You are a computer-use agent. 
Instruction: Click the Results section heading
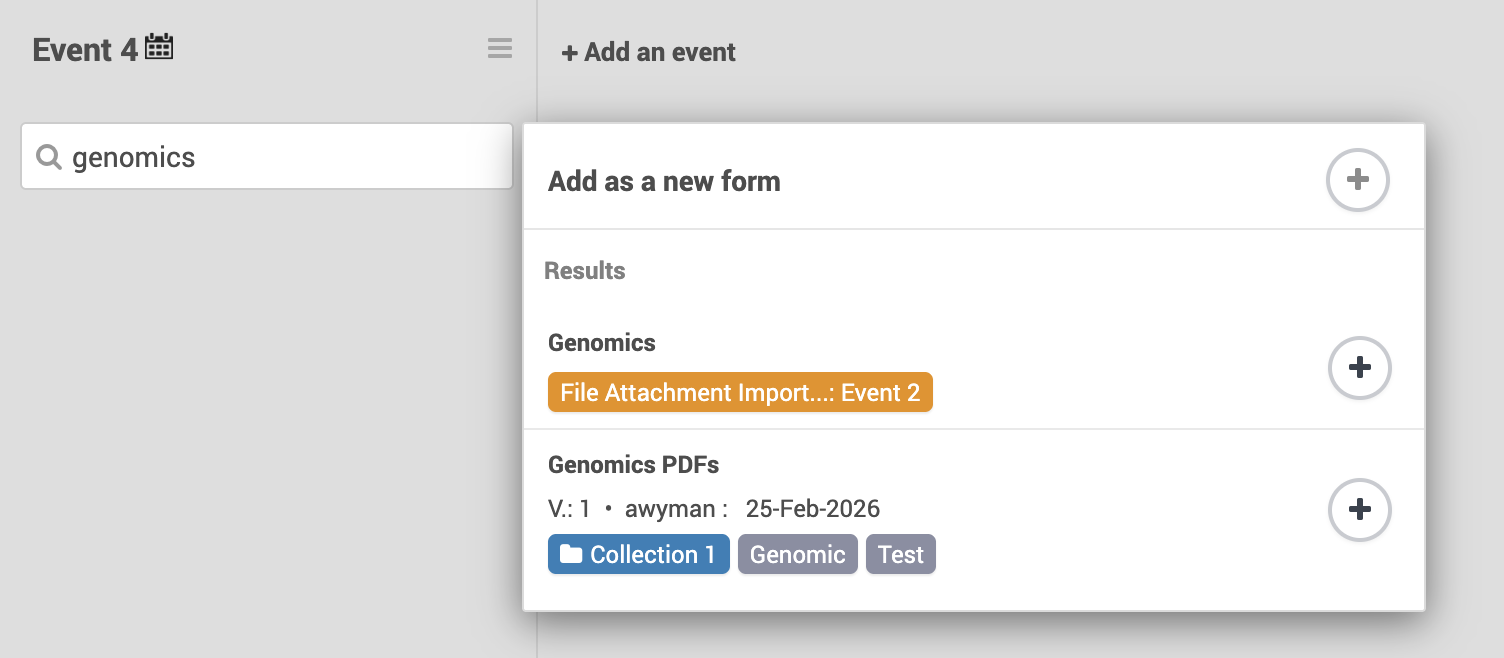point(585,271)
